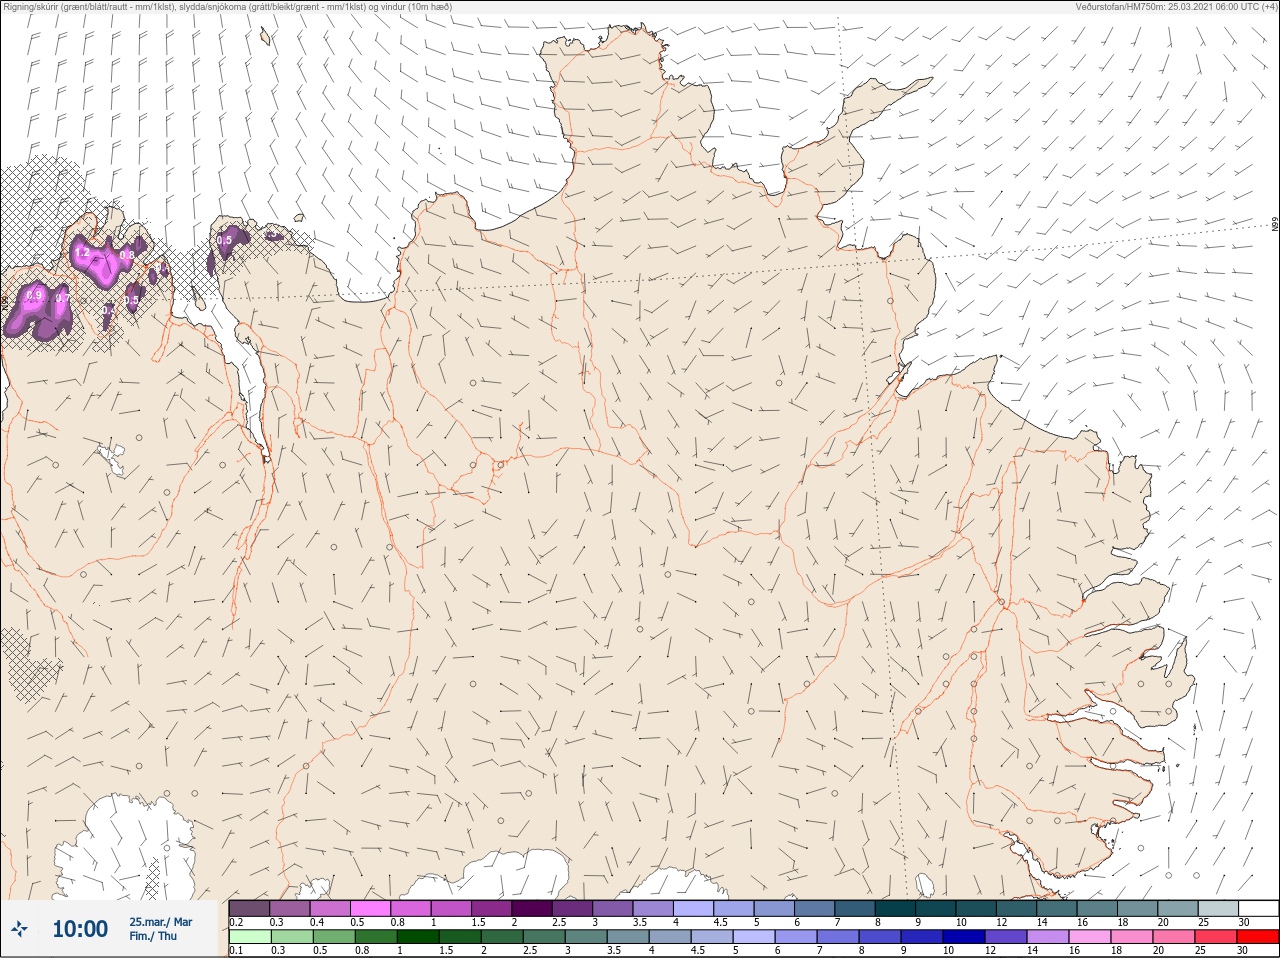Click the 10:00 forecast time label
Viewport: 1280px width, 958px height.
(x=80, y=929)
